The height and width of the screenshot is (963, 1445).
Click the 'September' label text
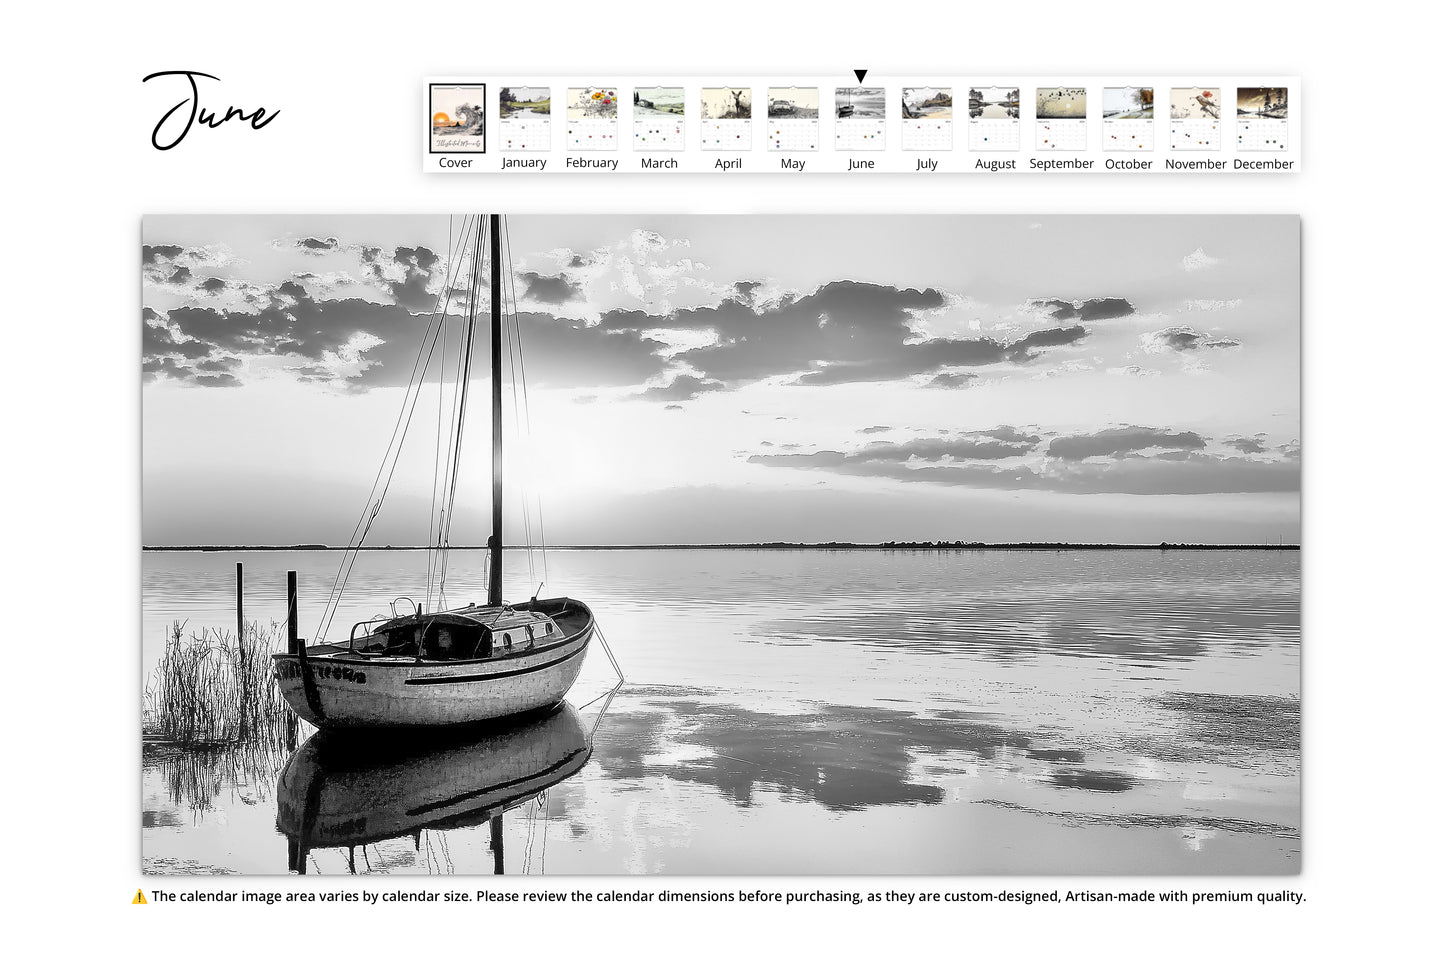click(1061, 164)
